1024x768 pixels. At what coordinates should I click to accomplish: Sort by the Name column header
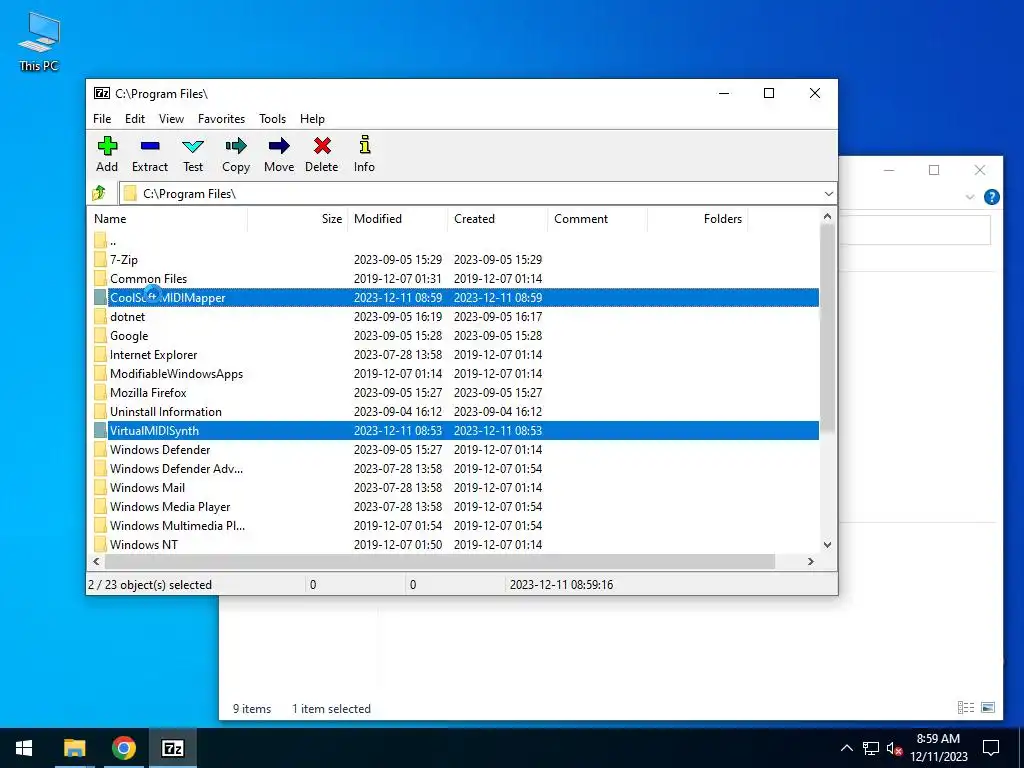click(167, 219)
